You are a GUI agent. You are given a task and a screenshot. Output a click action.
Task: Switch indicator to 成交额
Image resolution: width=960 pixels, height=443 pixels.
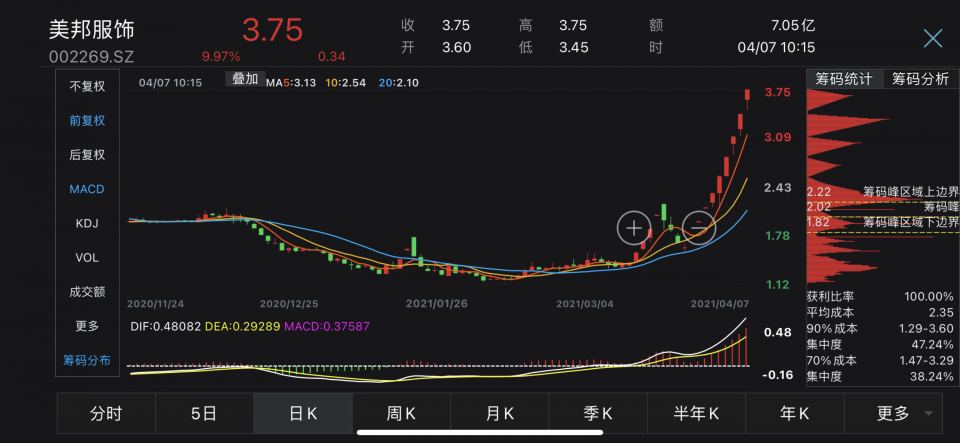87,292
